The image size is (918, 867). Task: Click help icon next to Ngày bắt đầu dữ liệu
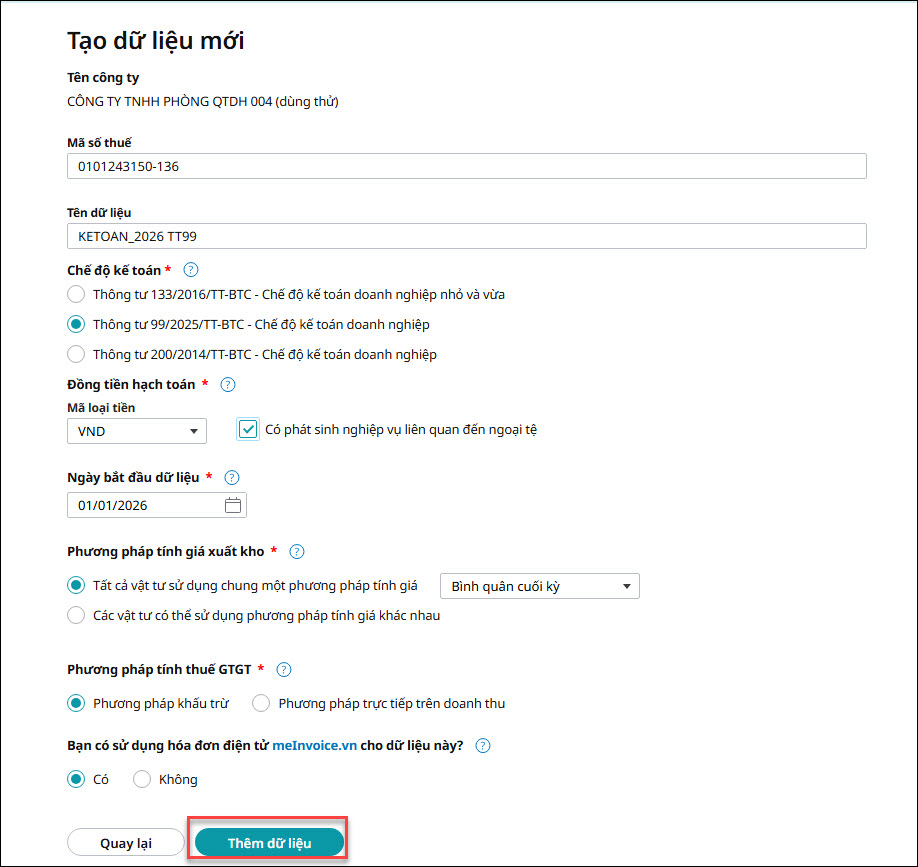tap(232, 478)
